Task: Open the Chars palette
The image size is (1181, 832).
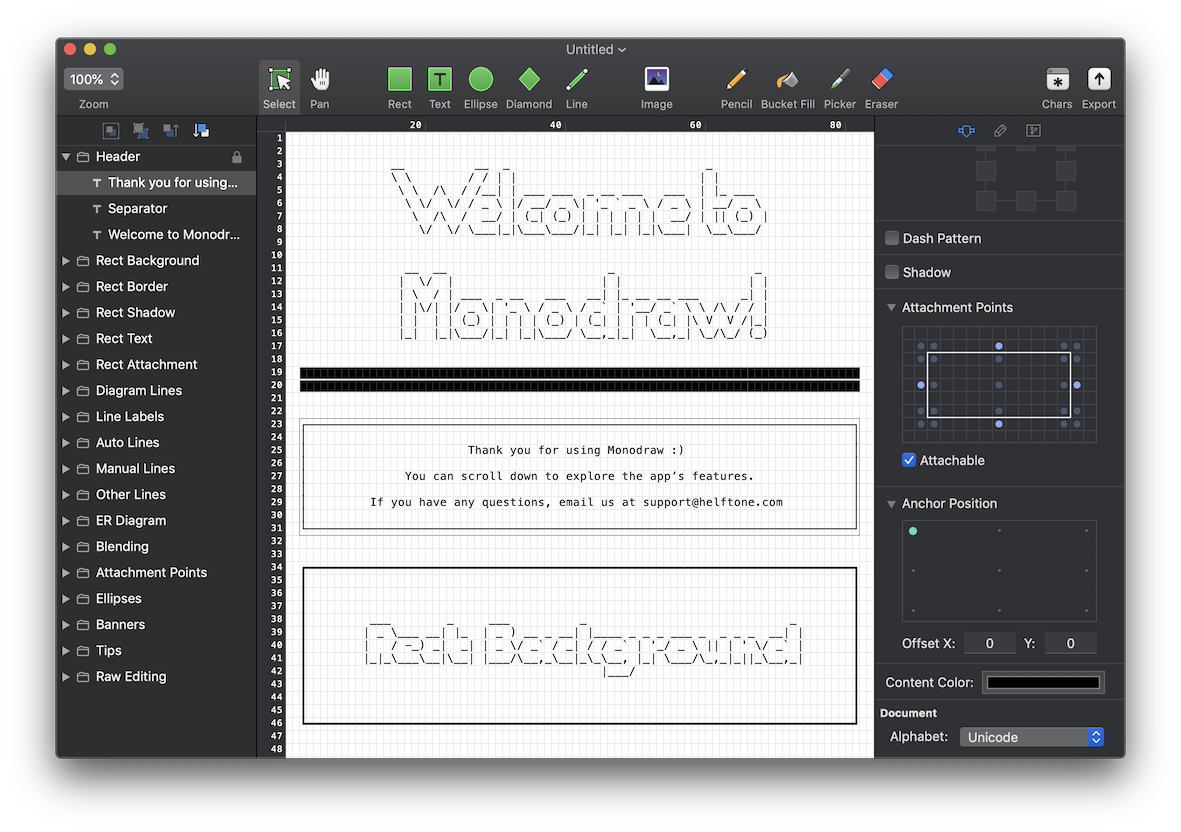Action: 1057,87
